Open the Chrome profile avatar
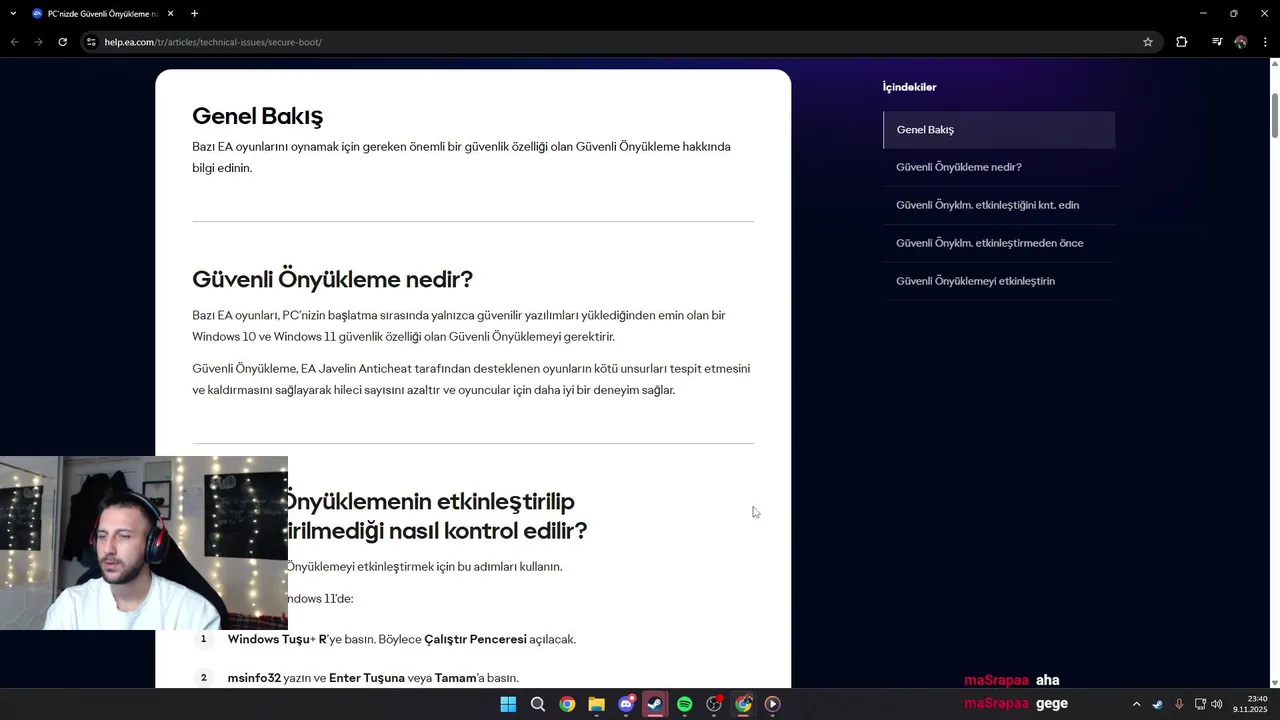Viewport: 1280px width, 720px height. pyautogui.click(x=1241, y=42)
